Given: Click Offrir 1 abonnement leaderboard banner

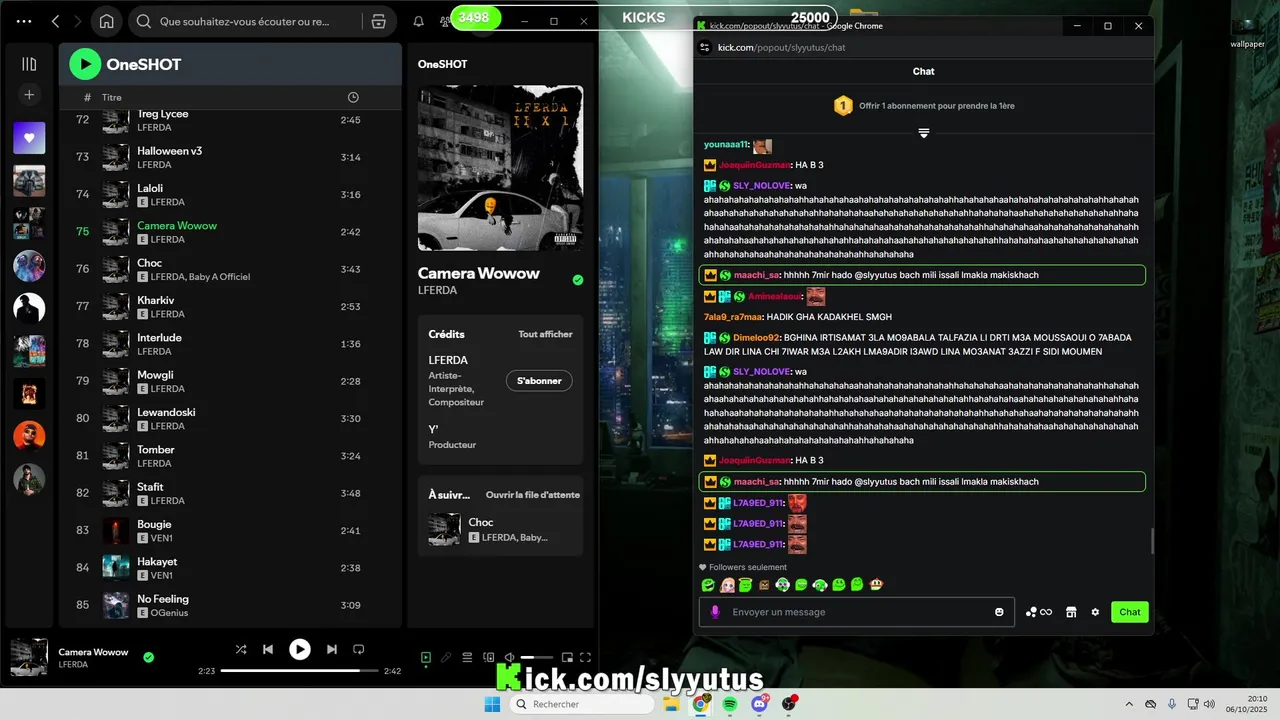Looking at the screenshot, I should pos(924,105).
